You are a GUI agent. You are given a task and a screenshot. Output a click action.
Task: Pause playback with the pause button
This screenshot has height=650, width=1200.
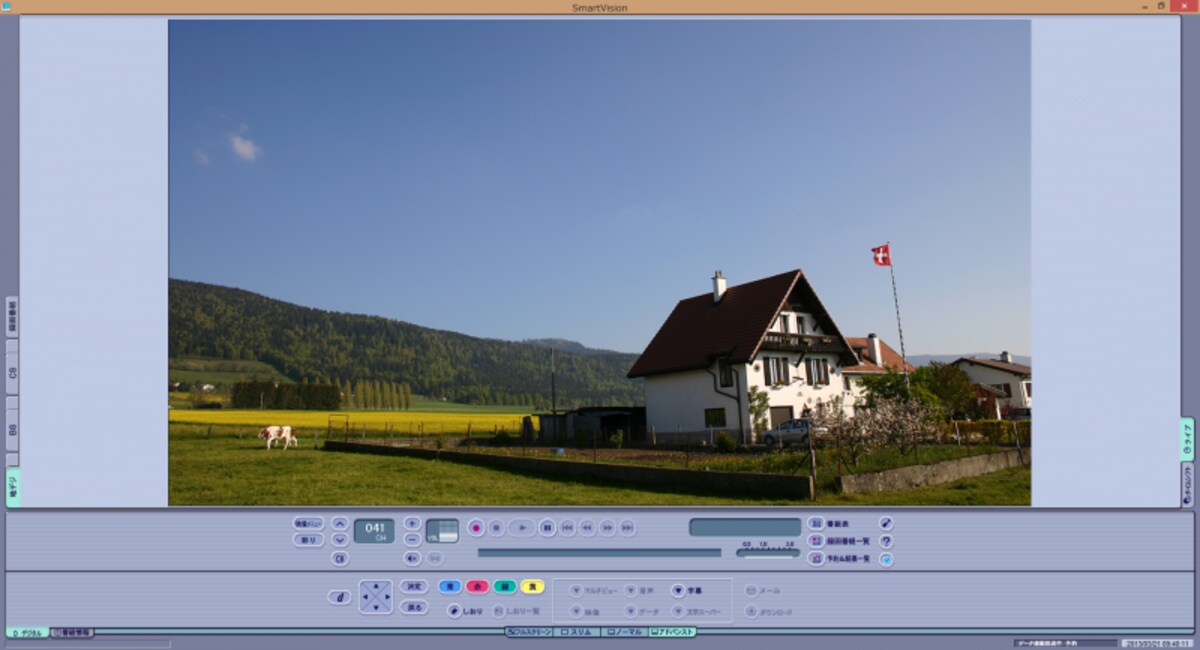(x=547, y=527)
